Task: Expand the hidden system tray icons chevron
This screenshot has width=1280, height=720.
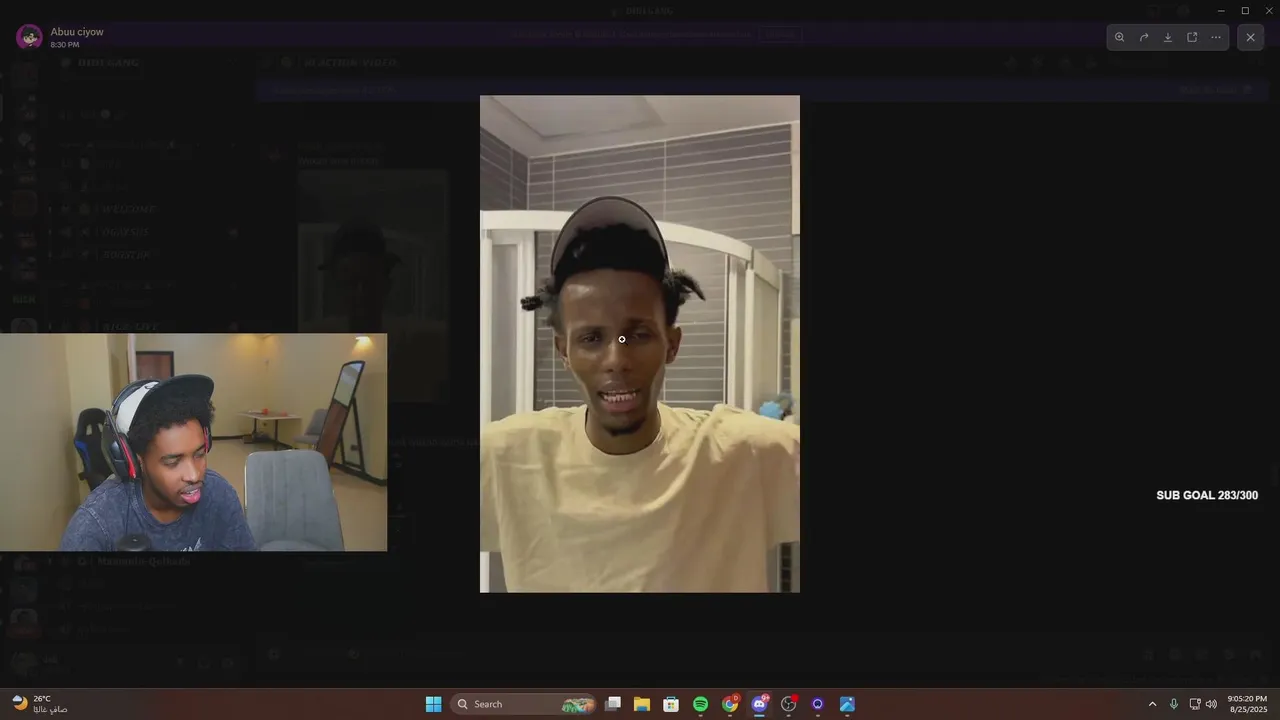Action: pos(1152,704)
